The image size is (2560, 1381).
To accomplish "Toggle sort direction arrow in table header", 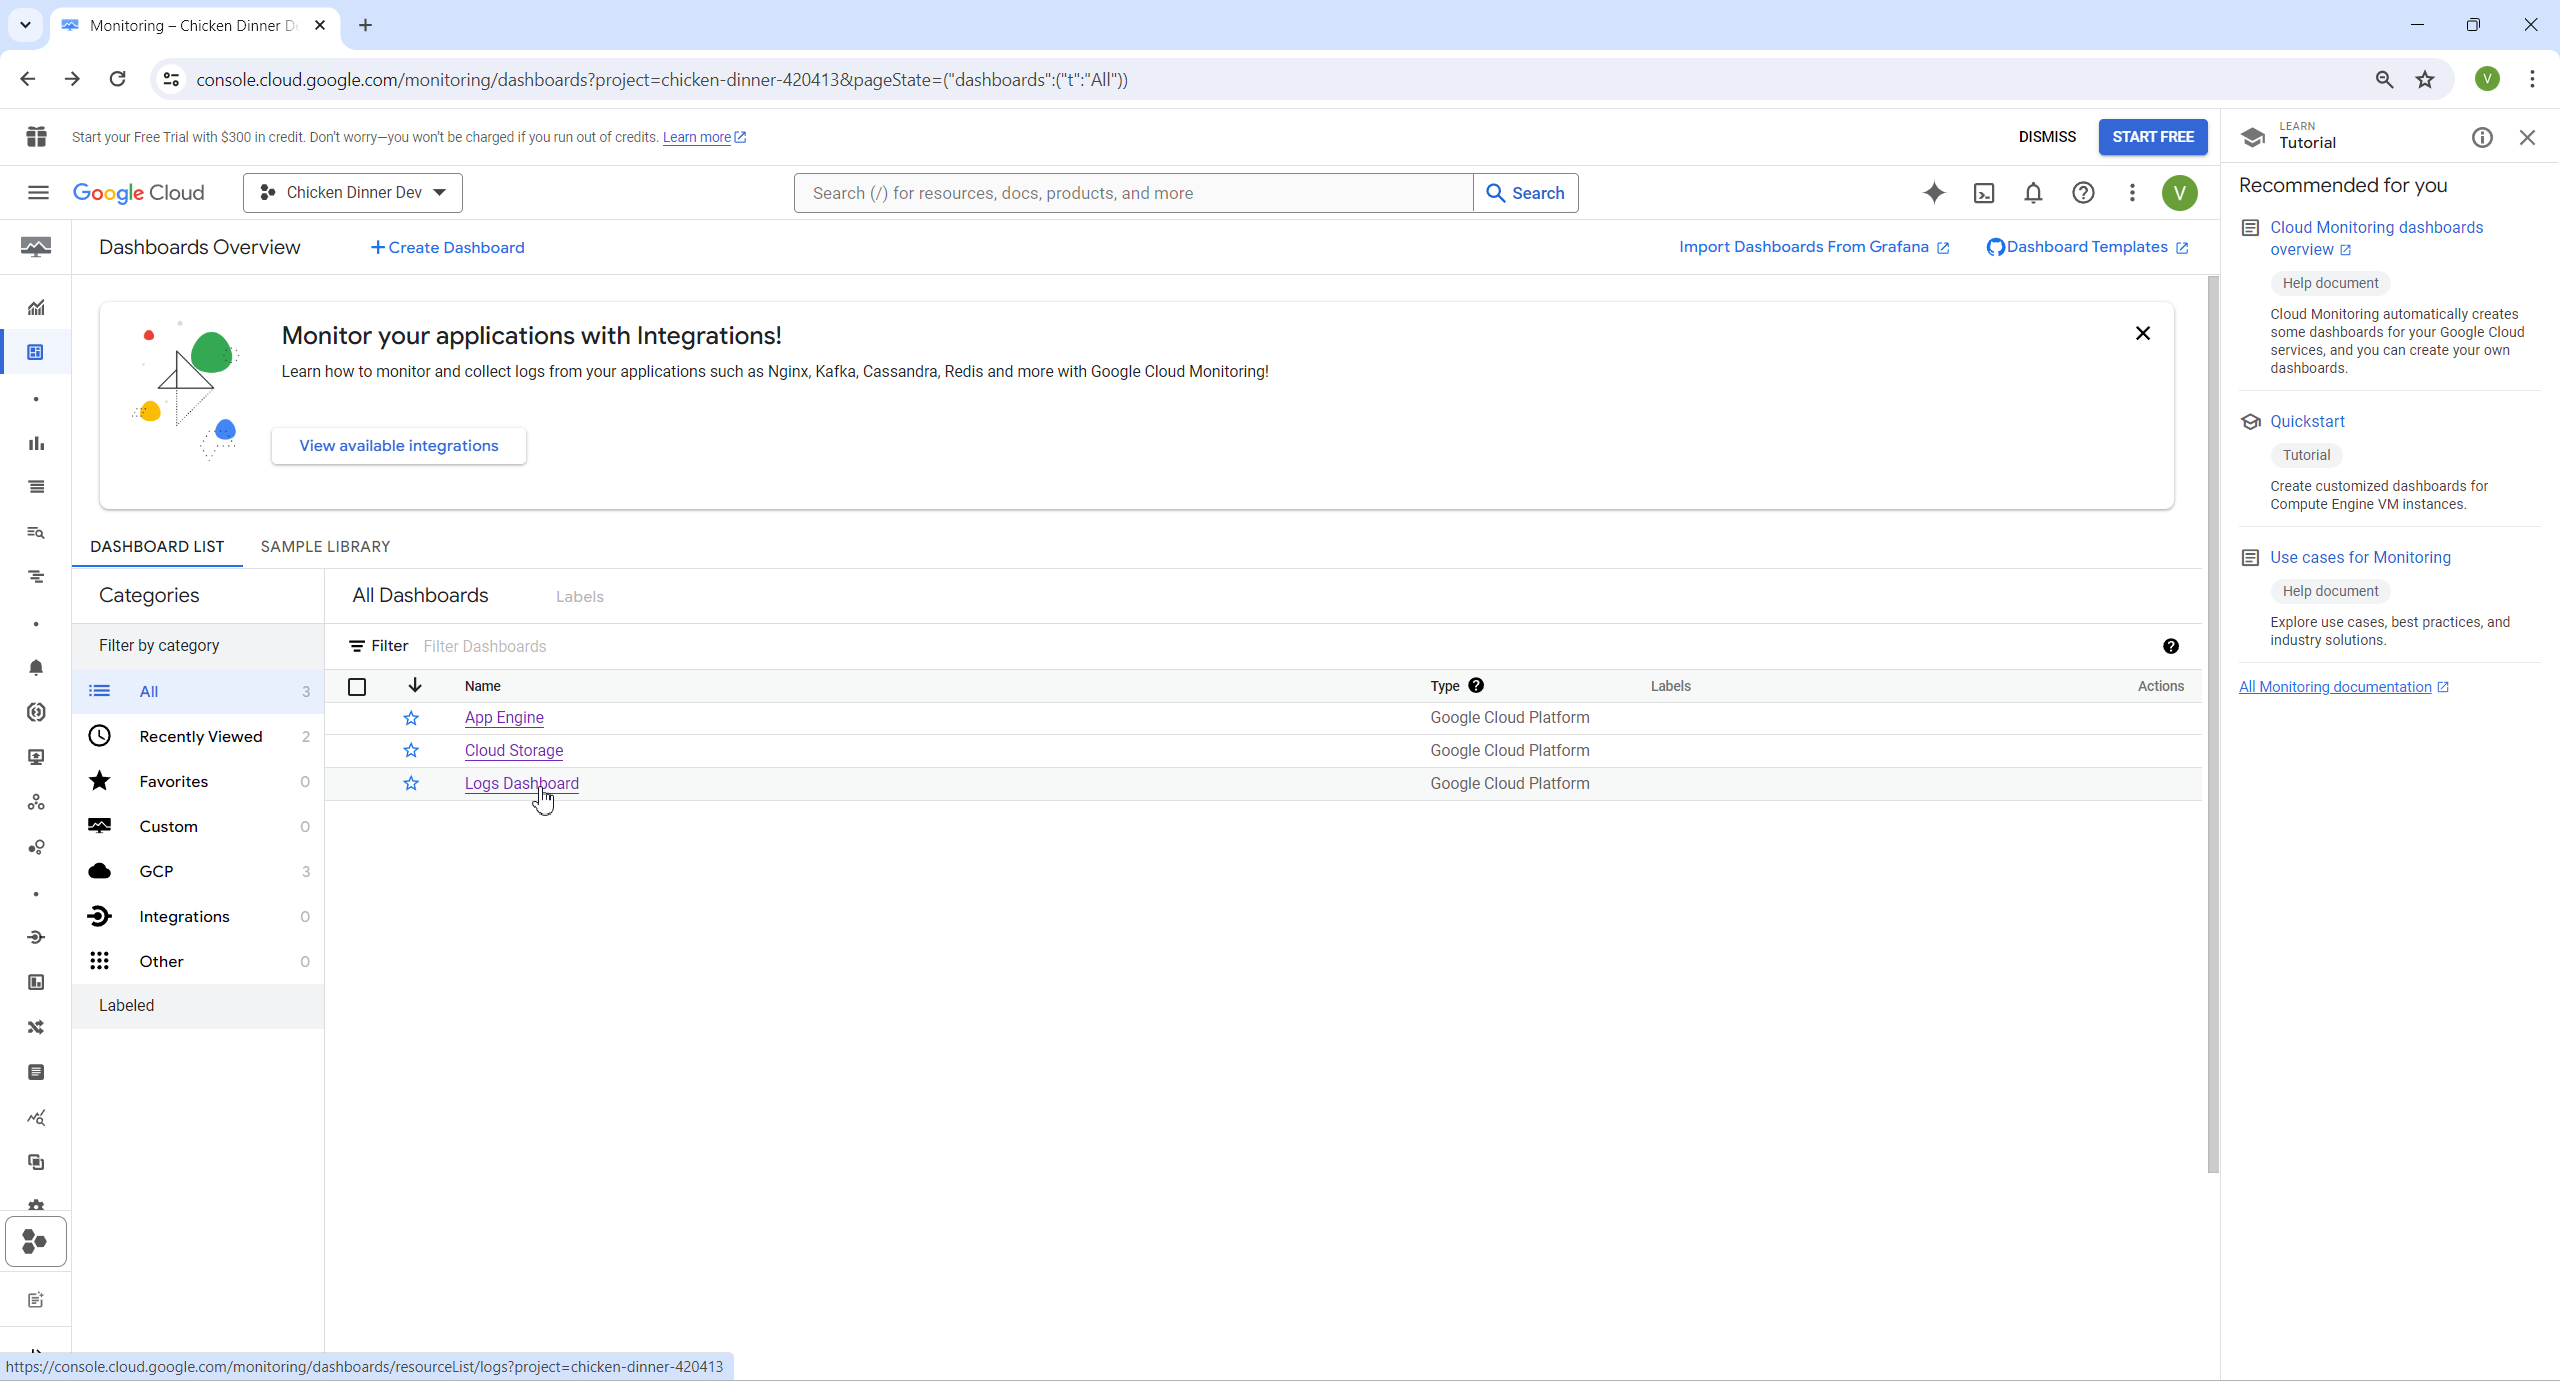I will [x=415, y=686].
